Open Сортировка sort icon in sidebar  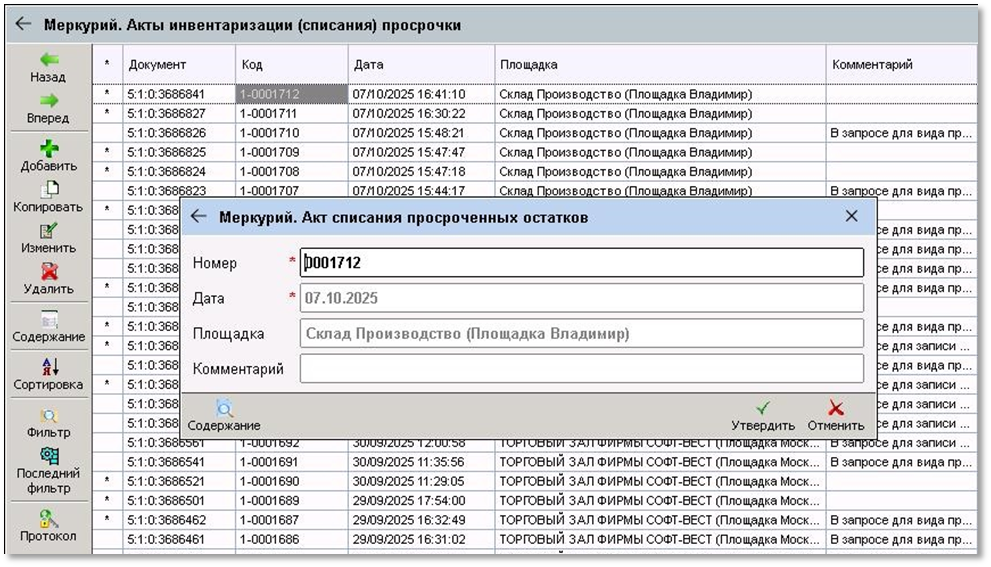click(48, 367)
